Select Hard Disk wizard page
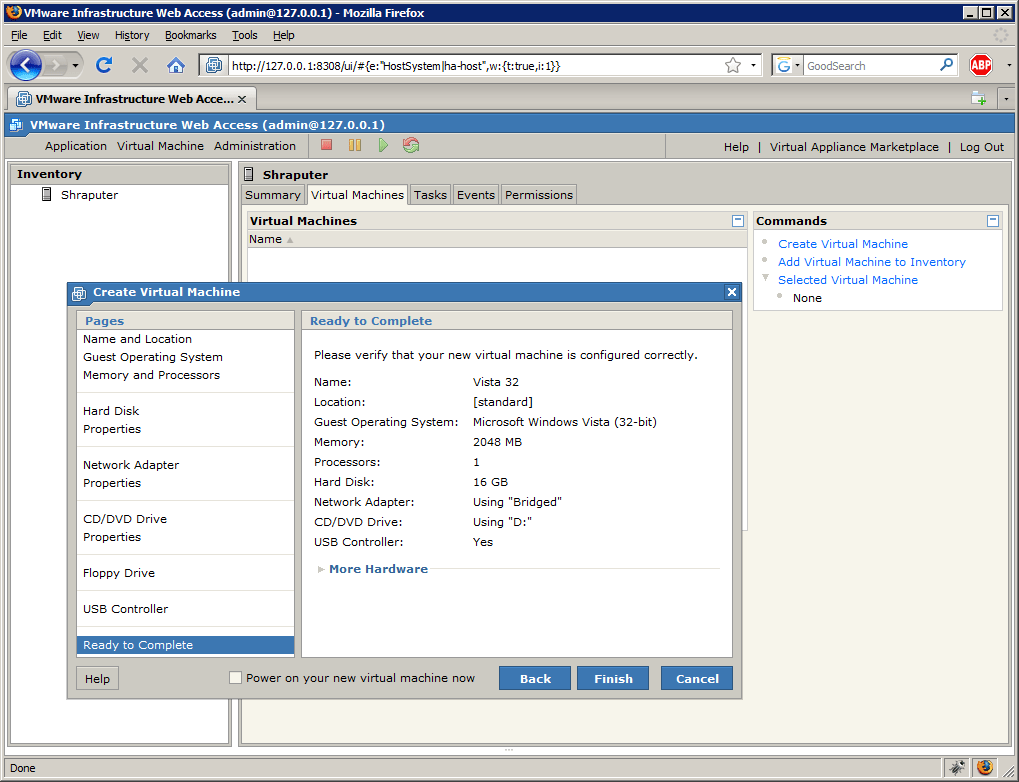The image size is (1019, 782). (111, 411)
